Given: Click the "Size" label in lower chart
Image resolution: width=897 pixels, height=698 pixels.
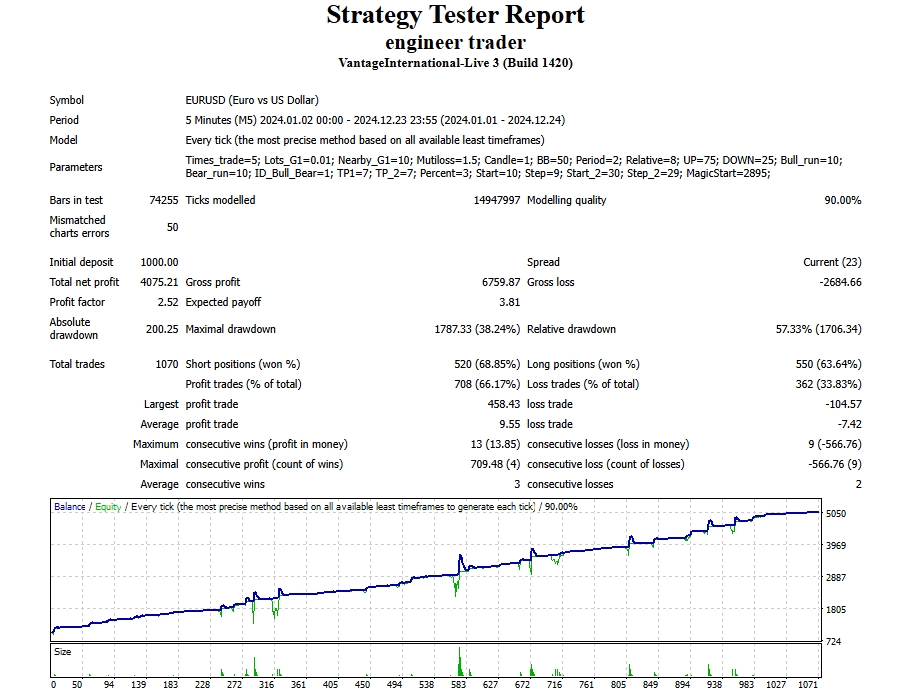Looking at the screenshot, I should pyautogui.click(x=62, y=652).
